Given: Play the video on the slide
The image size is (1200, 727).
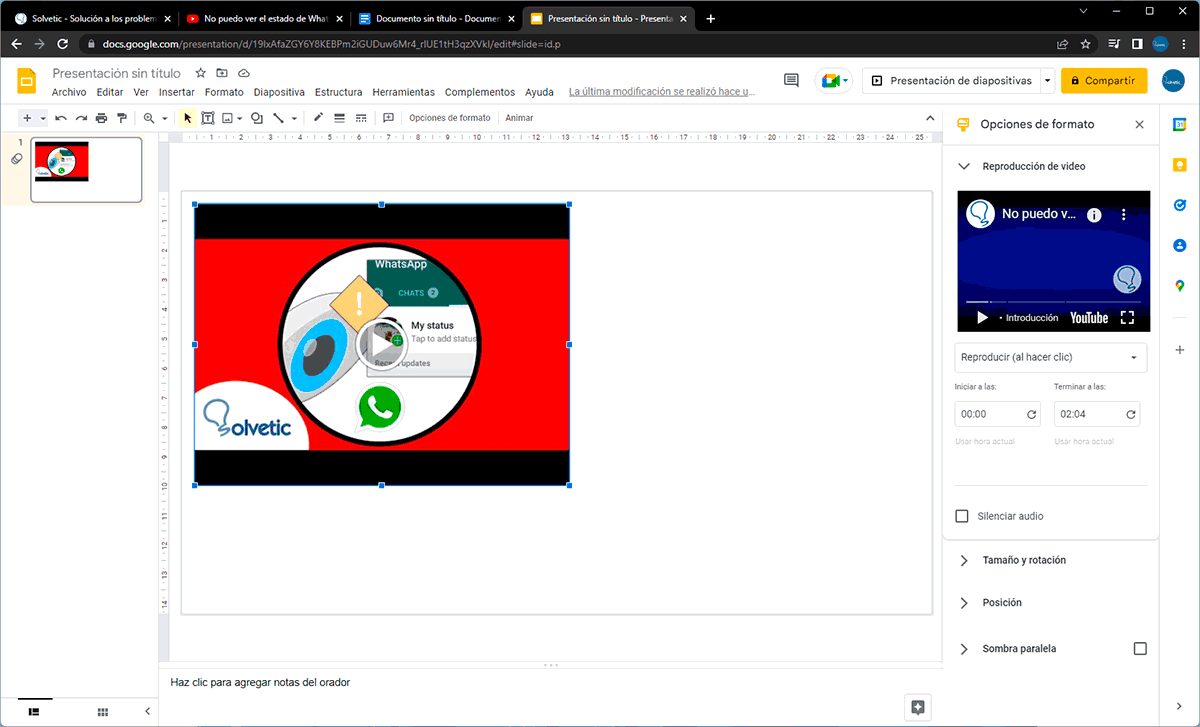Looking at the screenshot, I should click(381, 345).
